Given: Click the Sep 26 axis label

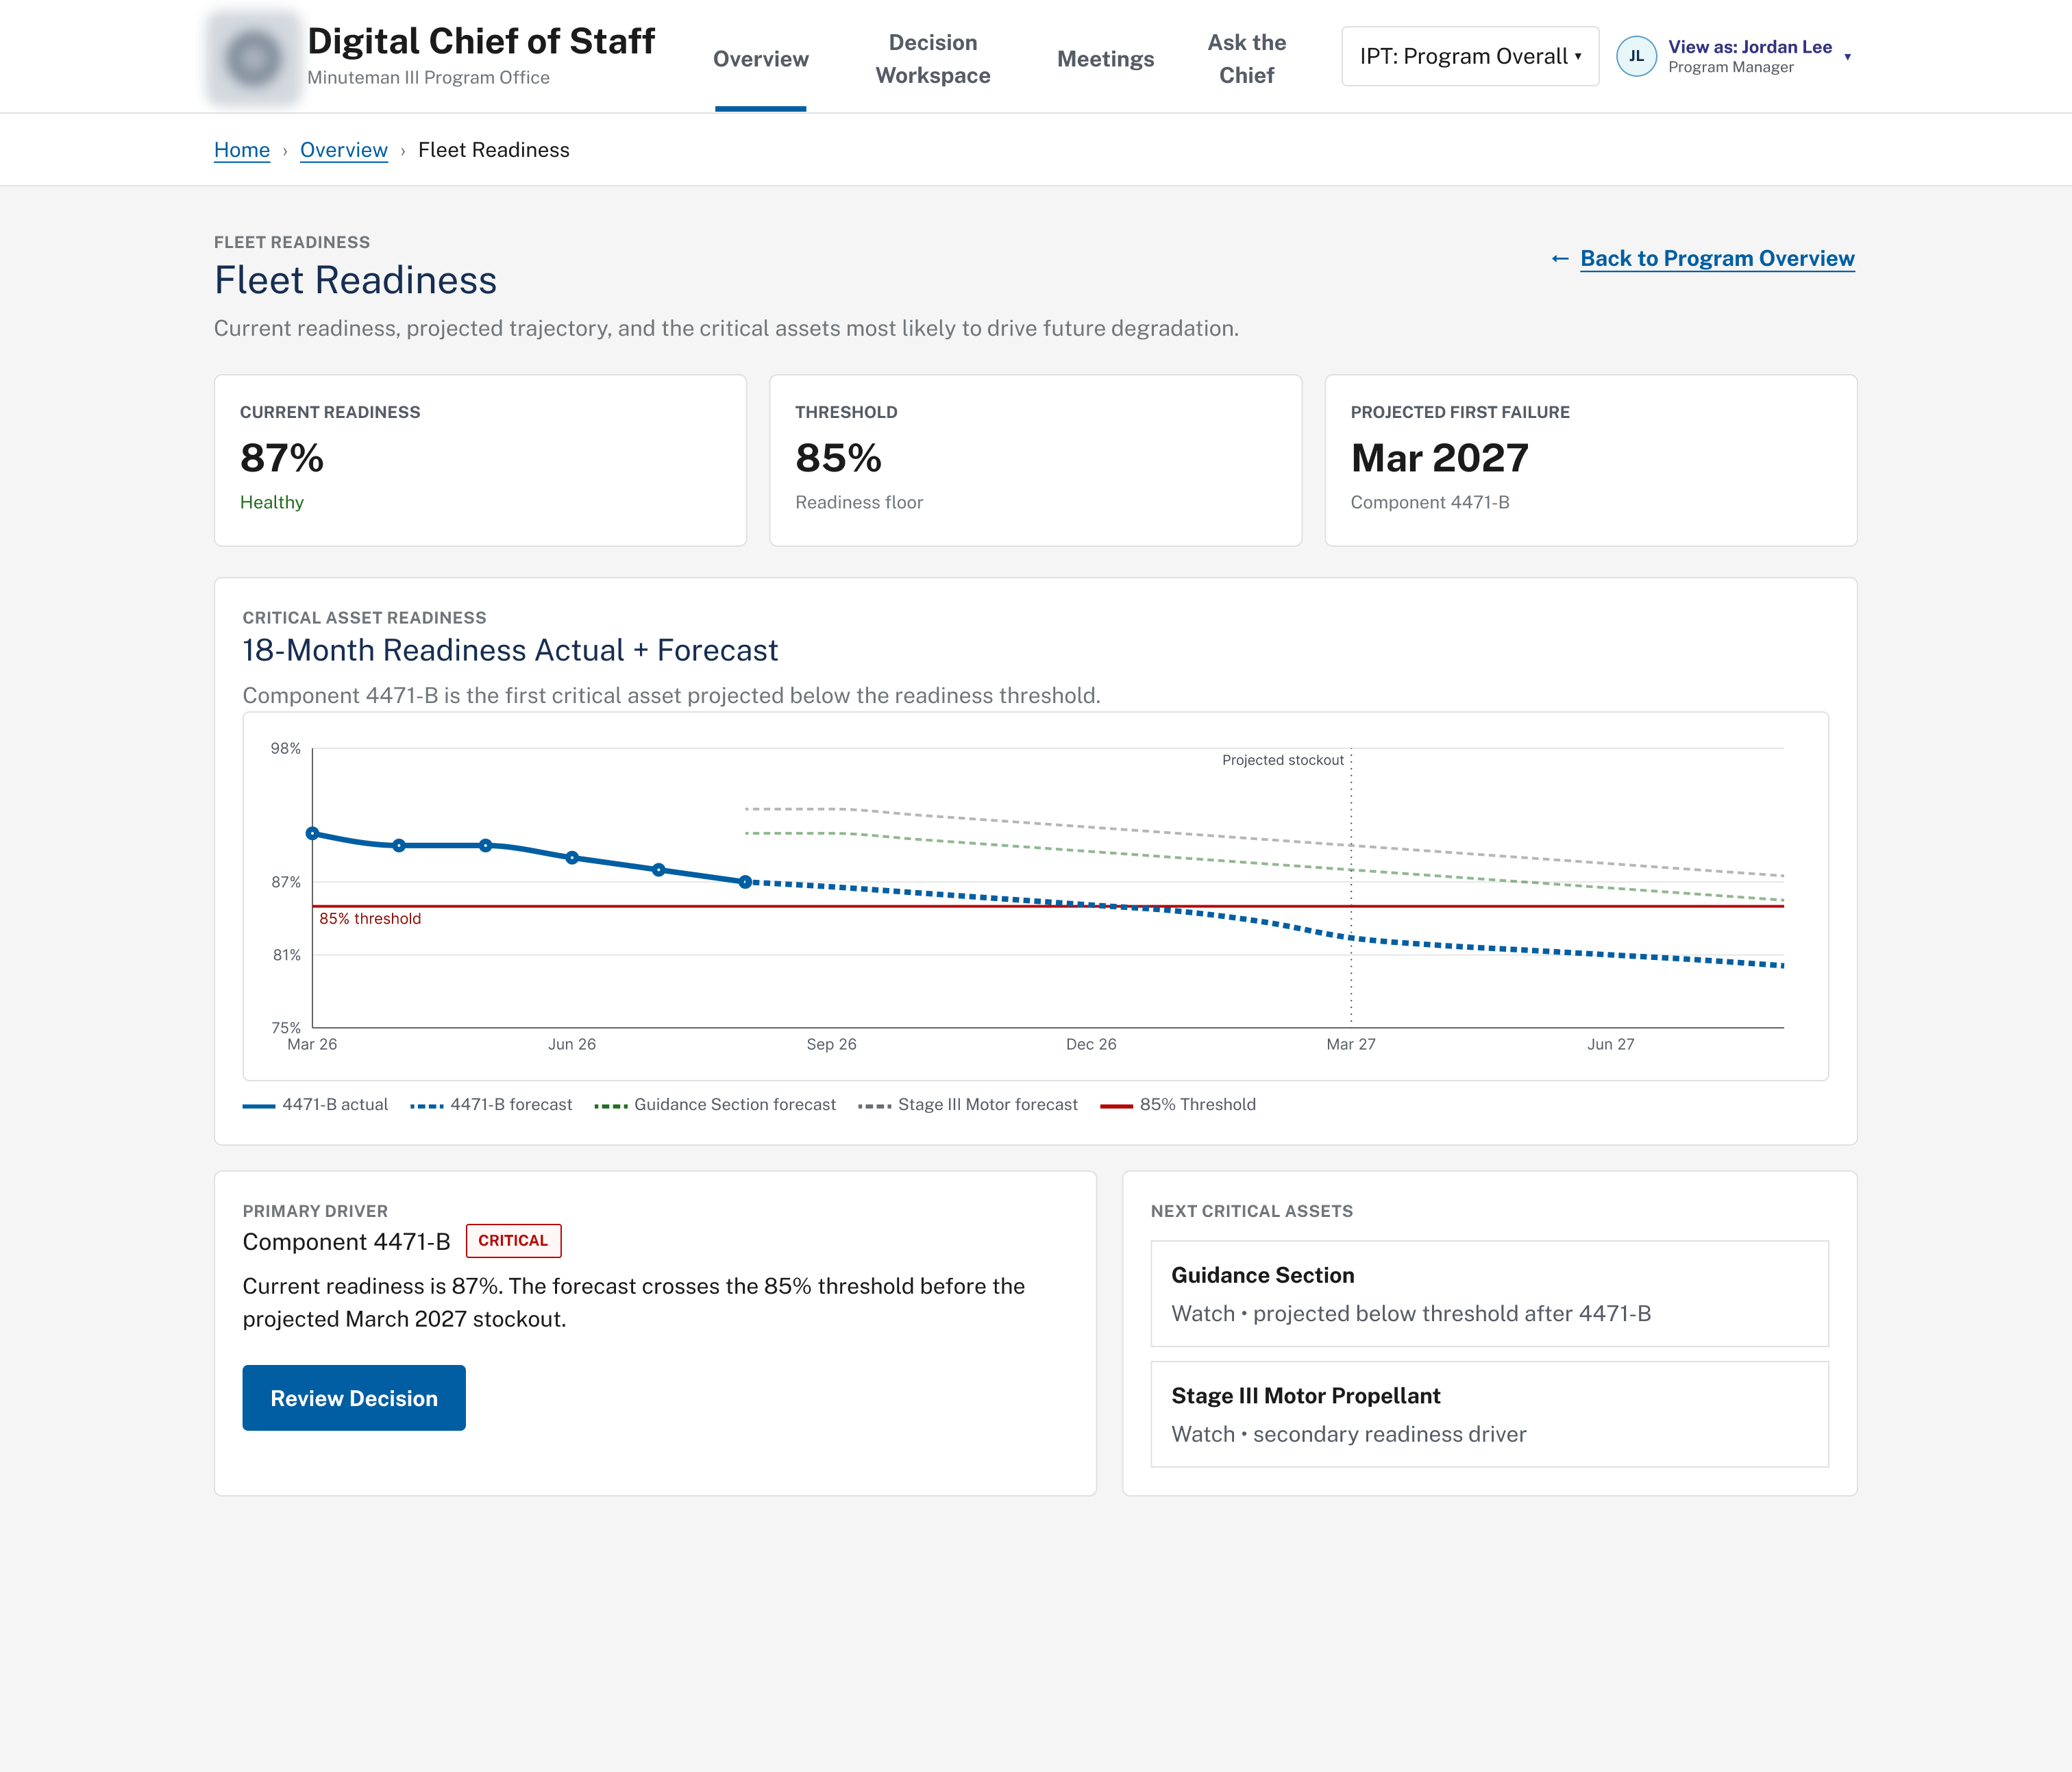Looking at the screenshot, I should (x=832, y=1044).
